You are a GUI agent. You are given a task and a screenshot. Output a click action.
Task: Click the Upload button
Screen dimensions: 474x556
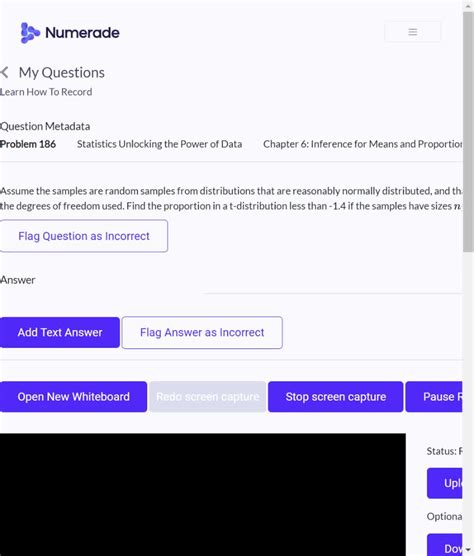point(445,483)
